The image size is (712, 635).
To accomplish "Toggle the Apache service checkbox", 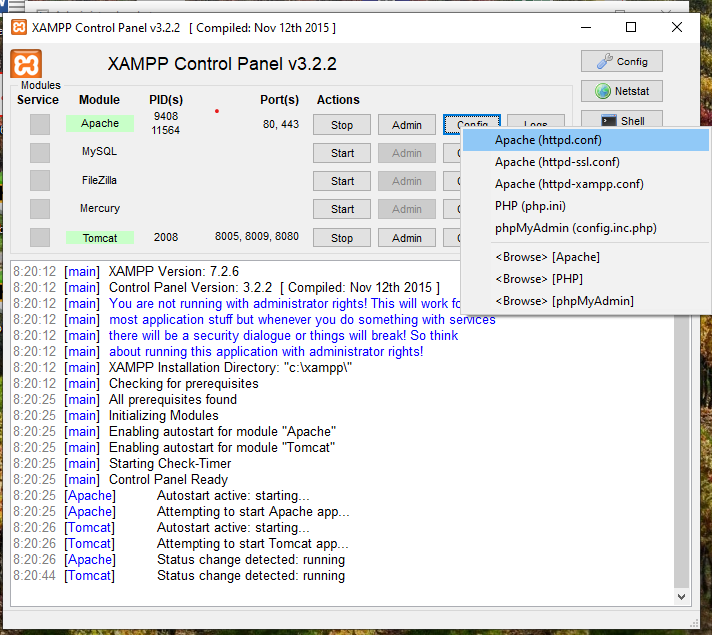I will pyautogui.click(x=40, y=124).
